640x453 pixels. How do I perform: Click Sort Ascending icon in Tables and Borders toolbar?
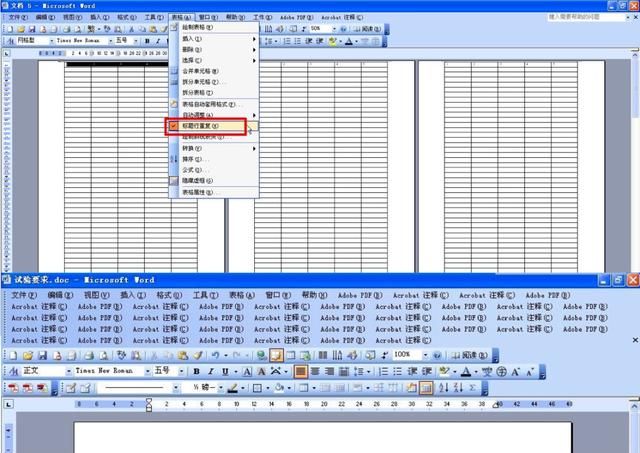(x=444, y=388)
